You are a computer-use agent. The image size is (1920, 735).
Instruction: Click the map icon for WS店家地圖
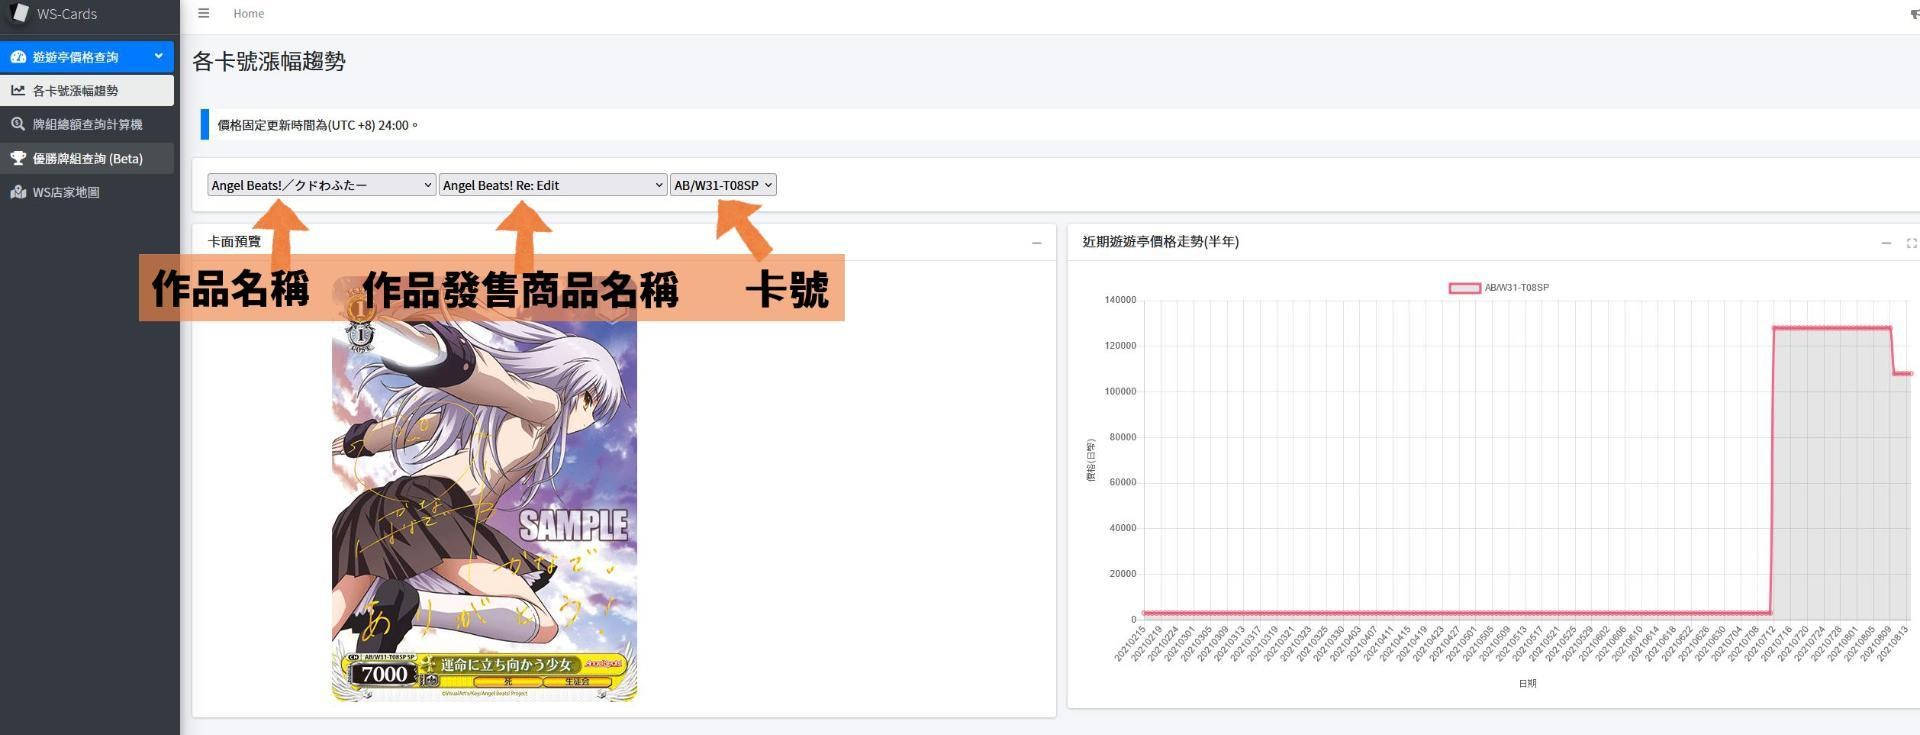[x=18, y=192]
